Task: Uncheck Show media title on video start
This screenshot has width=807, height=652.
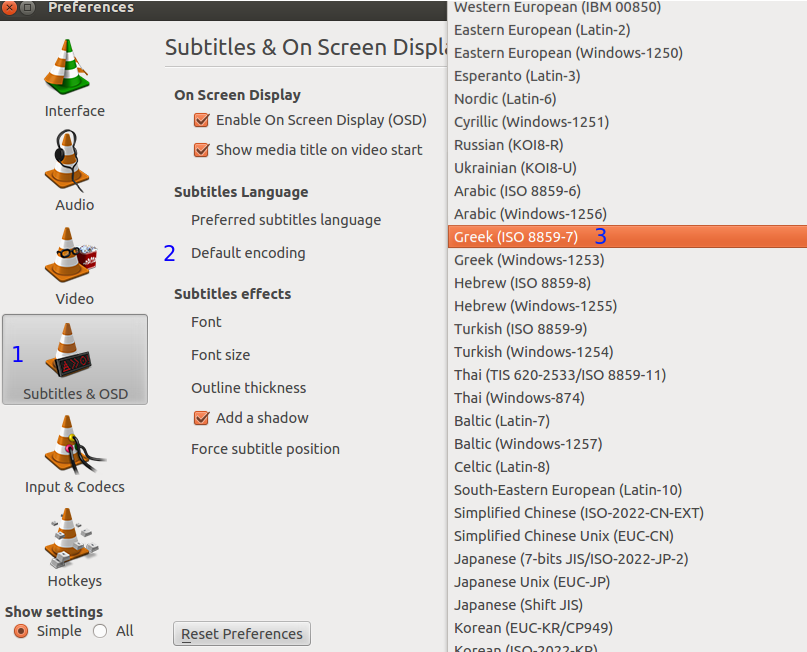Action: click(201, 150)
